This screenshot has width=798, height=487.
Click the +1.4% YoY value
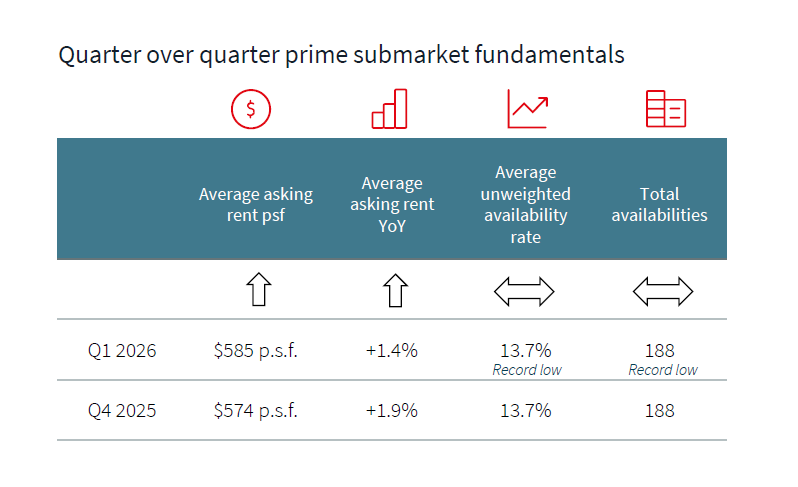click(392, 351)
